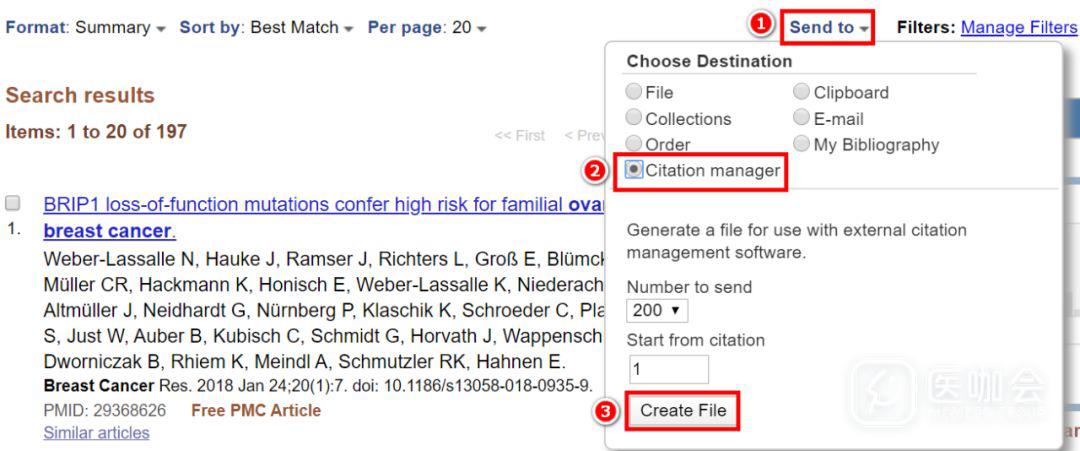Viewport: 1080px width, 451px height.
Task: Expand the Format Summary dropdown
Action: point(86,28)
